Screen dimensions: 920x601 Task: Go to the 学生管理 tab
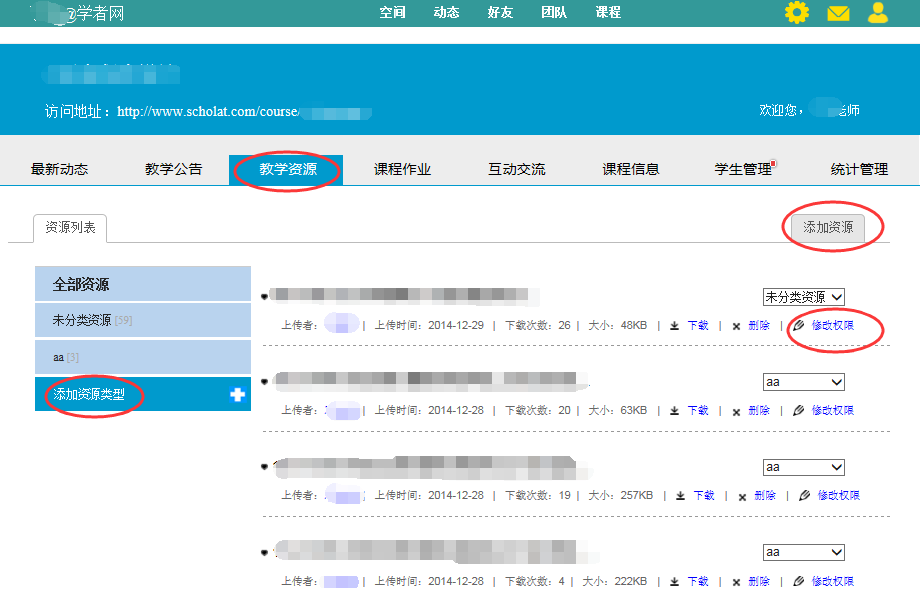743,170
